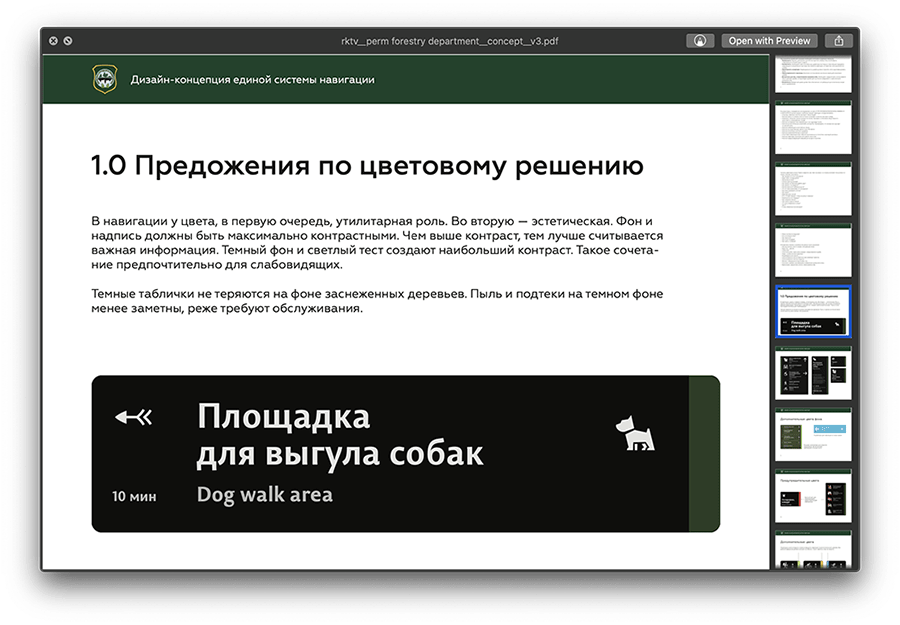Open the Share menu icon
This screenshot has width=900, height=625.
[839, 41]
